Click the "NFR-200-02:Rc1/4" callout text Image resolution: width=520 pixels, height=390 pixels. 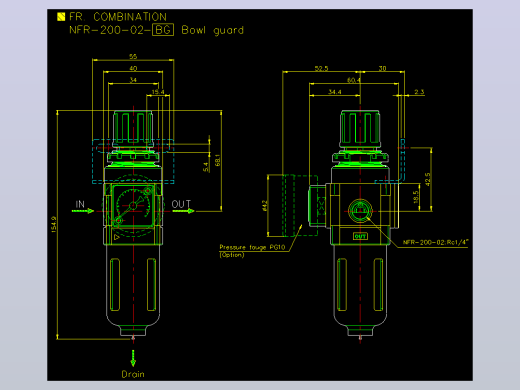pyautogui.click(x=436, y=242)
